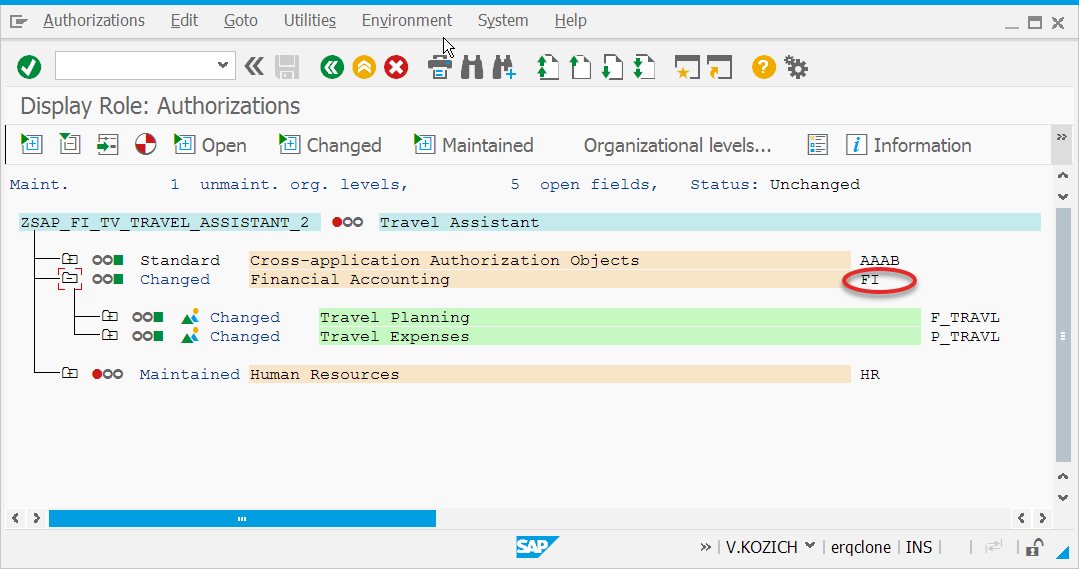Expand the Travel Expenses folder
The height and width of the screenshot is (569, 1079).
click(x=109, y=336)
